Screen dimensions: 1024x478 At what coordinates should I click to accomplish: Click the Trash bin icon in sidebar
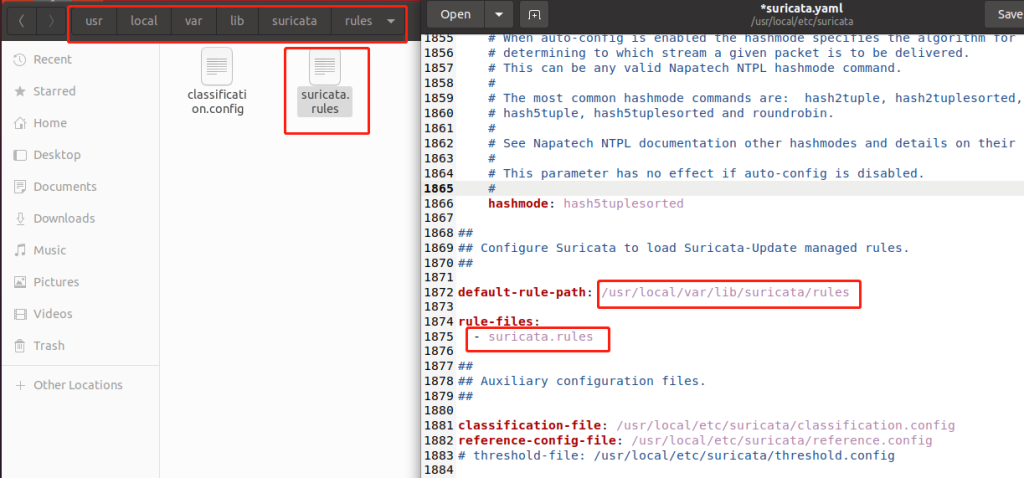click(x=20, y=345)
